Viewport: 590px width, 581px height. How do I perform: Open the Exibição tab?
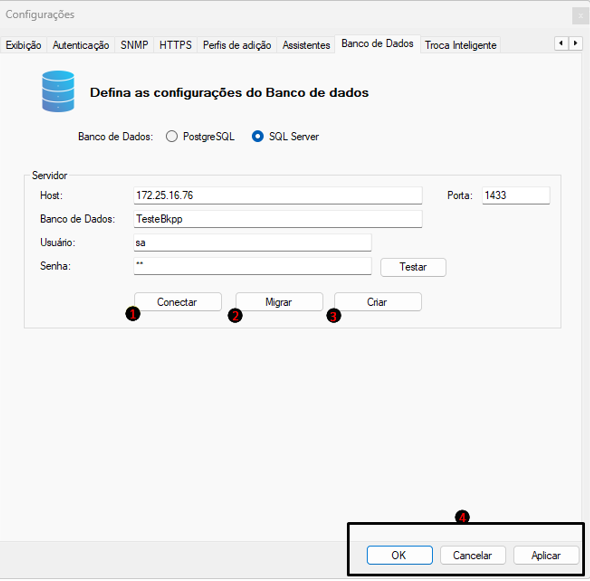(23, 45)
